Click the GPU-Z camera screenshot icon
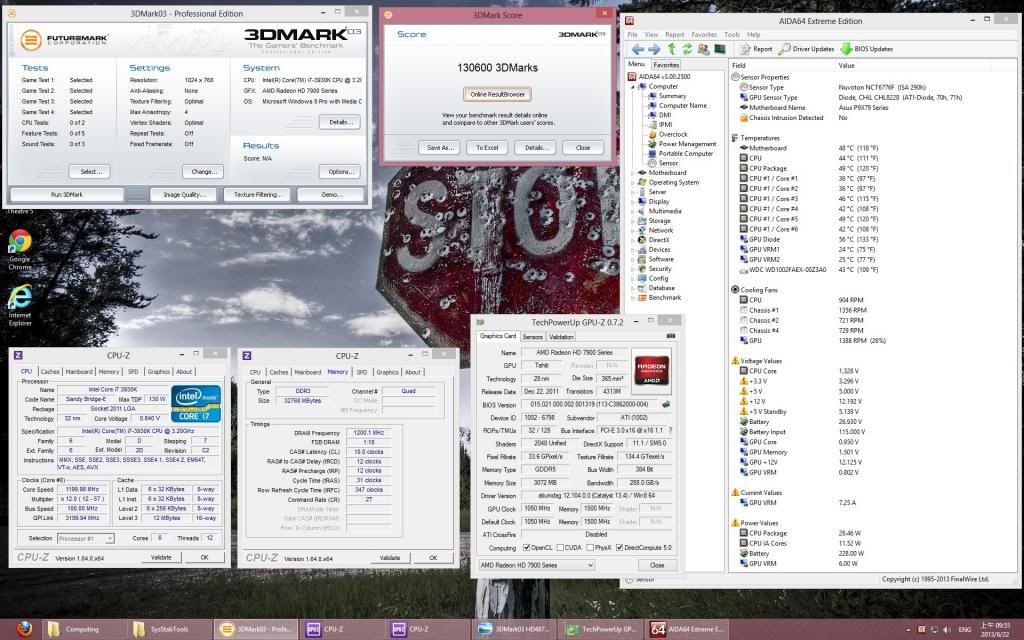 [x=670, y=336]
